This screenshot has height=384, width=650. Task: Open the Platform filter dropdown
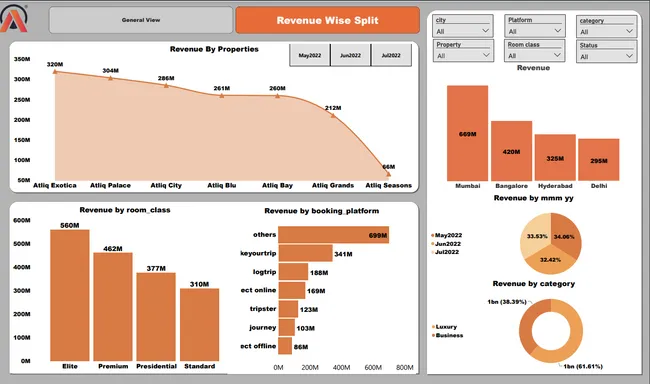[534, 31]
